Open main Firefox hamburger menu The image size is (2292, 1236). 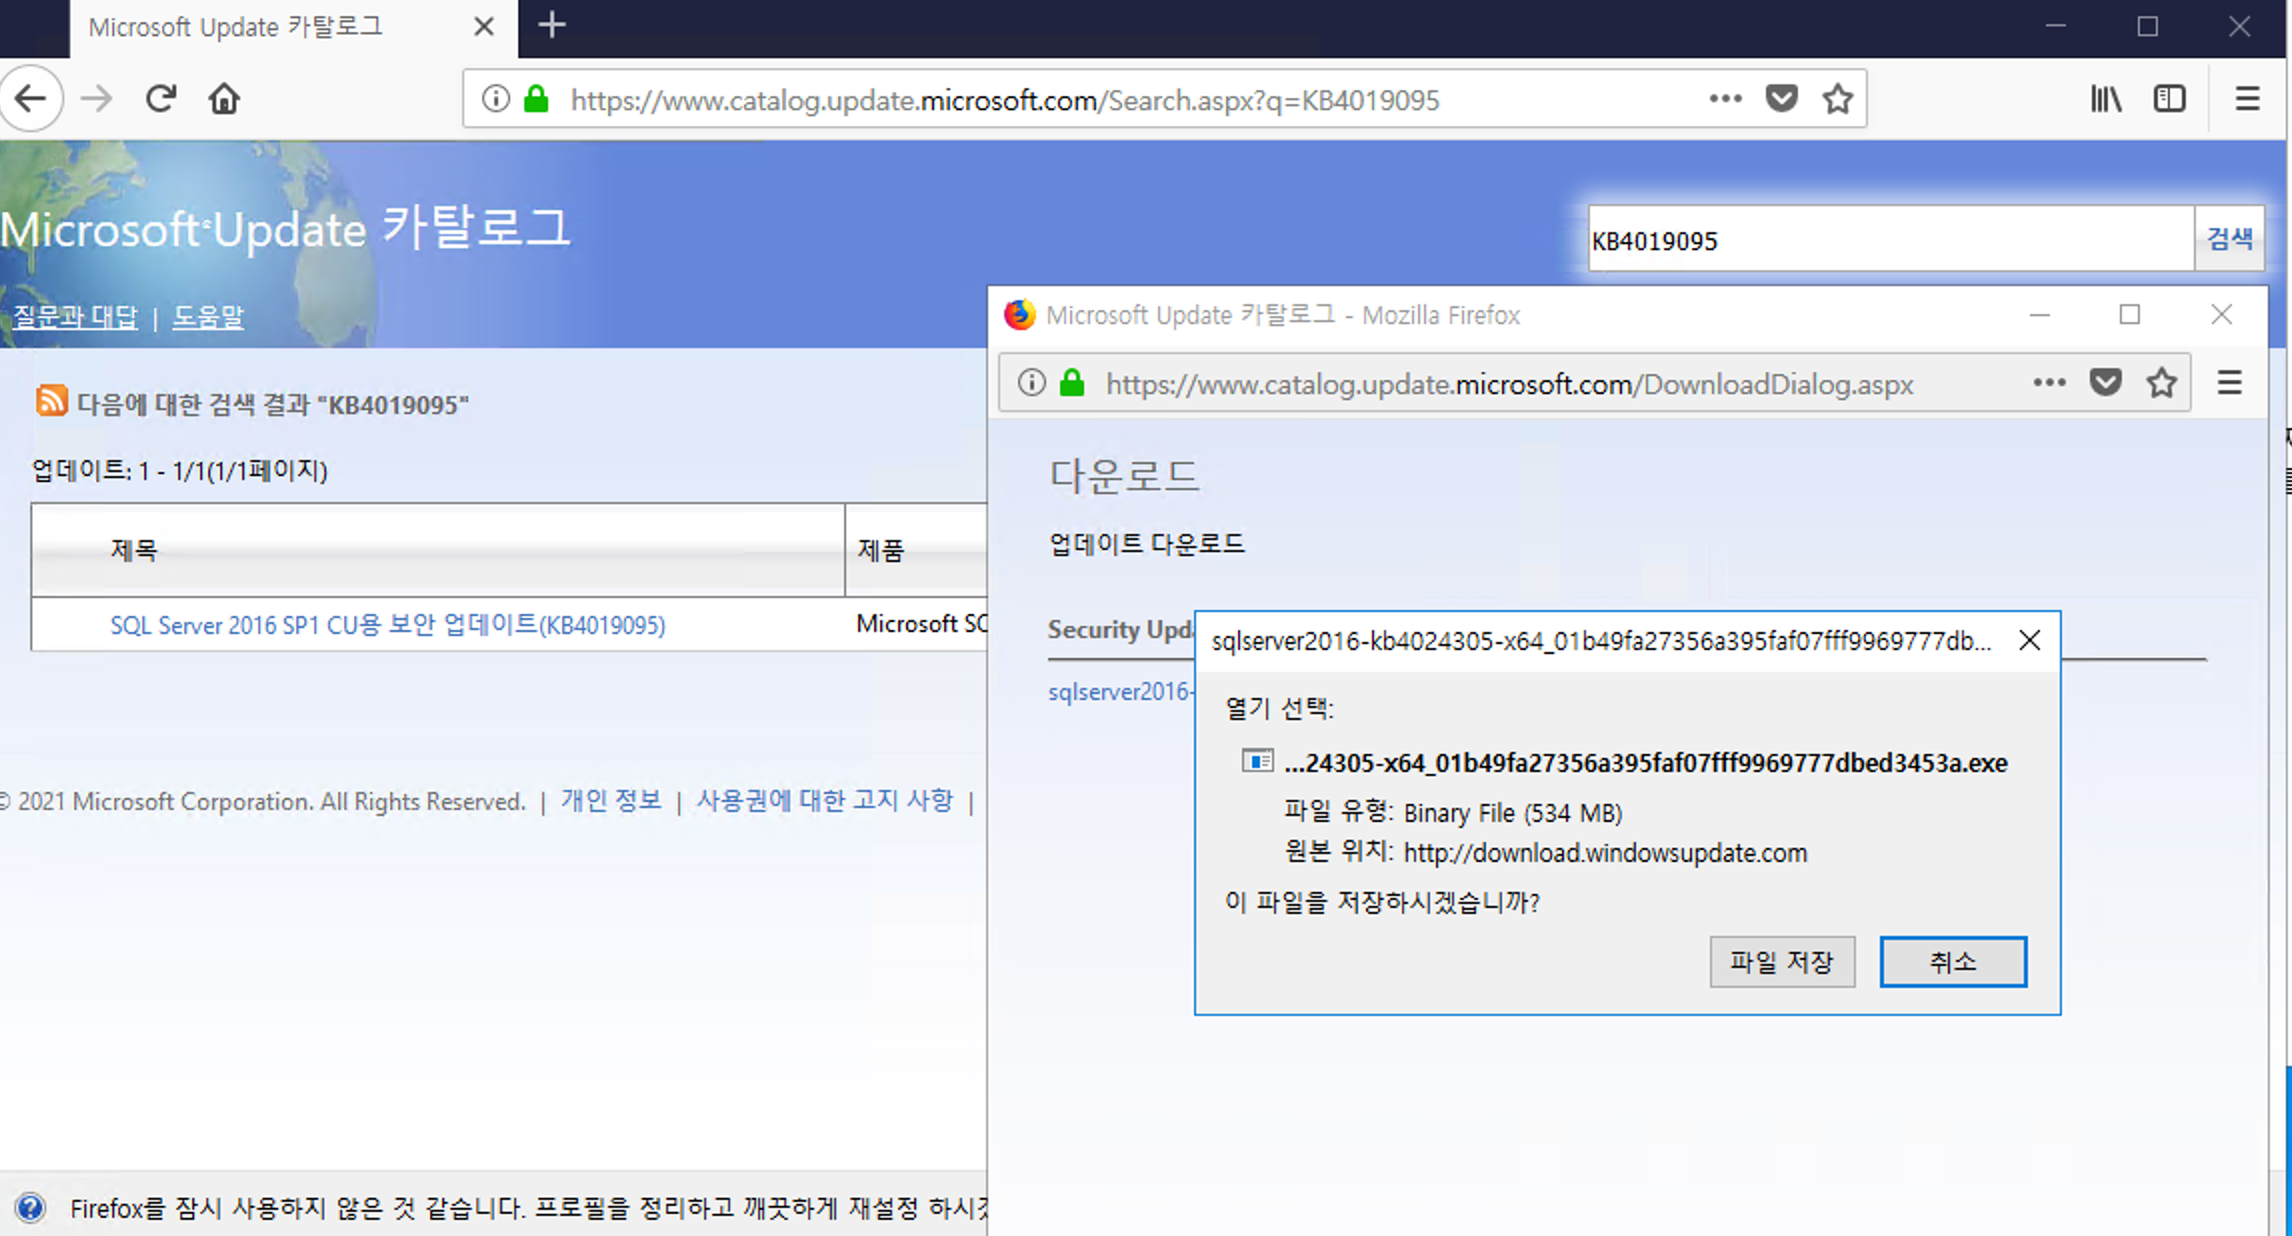coord(2247,98)
